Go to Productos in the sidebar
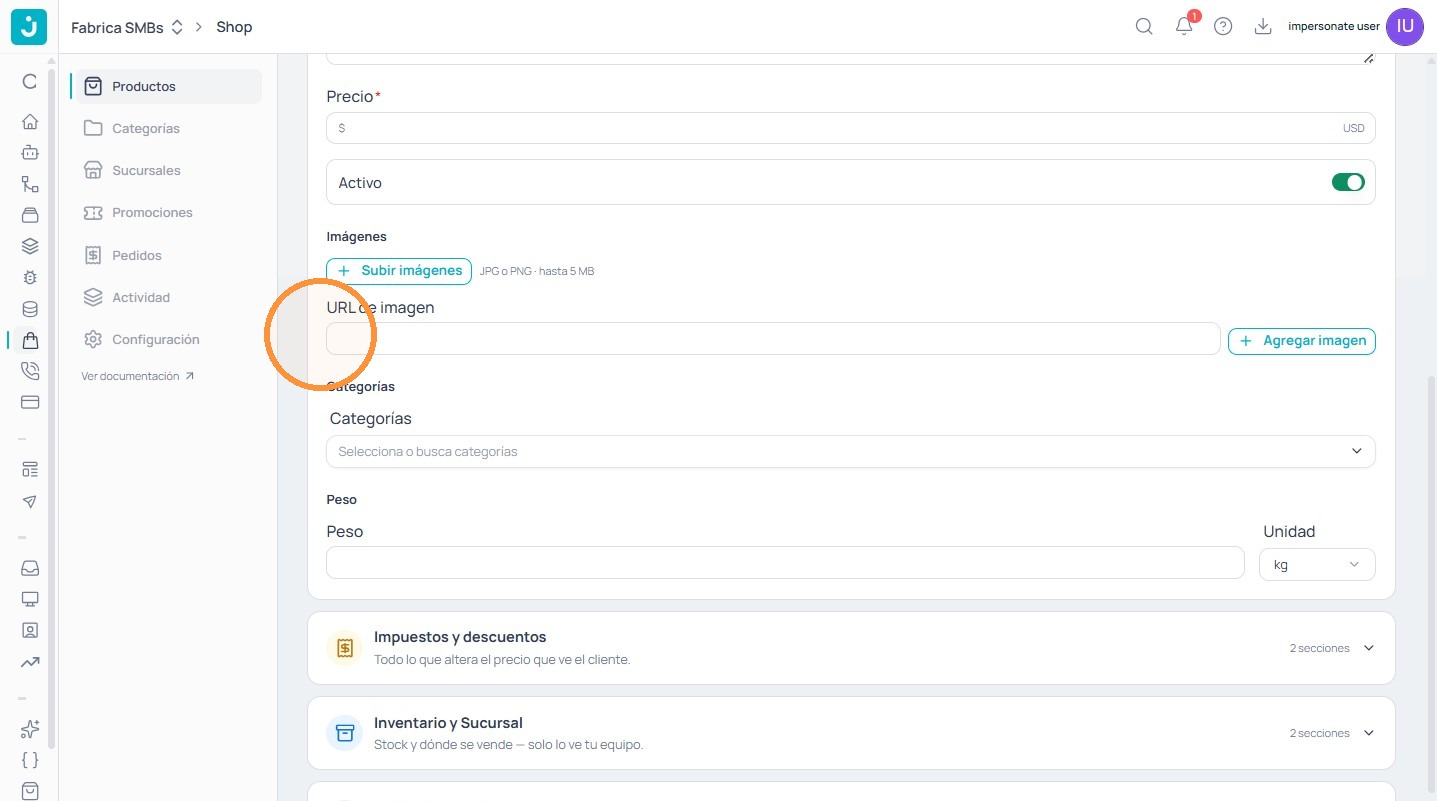Image resolution: width=1437 pixels, height=801 pixels. tap(168, 86)
